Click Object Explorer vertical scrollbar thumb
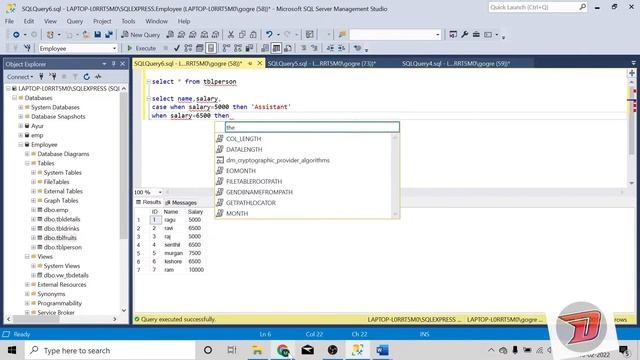This screenshot has width=640, height=360. (x=124, y=166)
